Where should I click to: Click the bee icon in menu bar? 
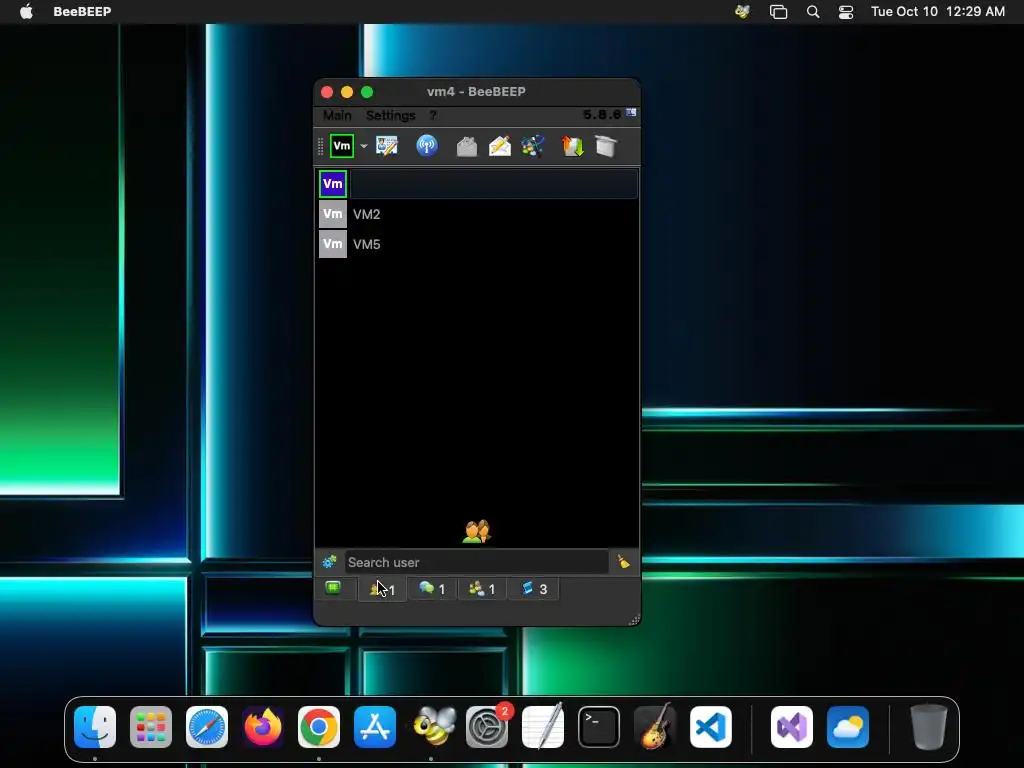[742, 11]
